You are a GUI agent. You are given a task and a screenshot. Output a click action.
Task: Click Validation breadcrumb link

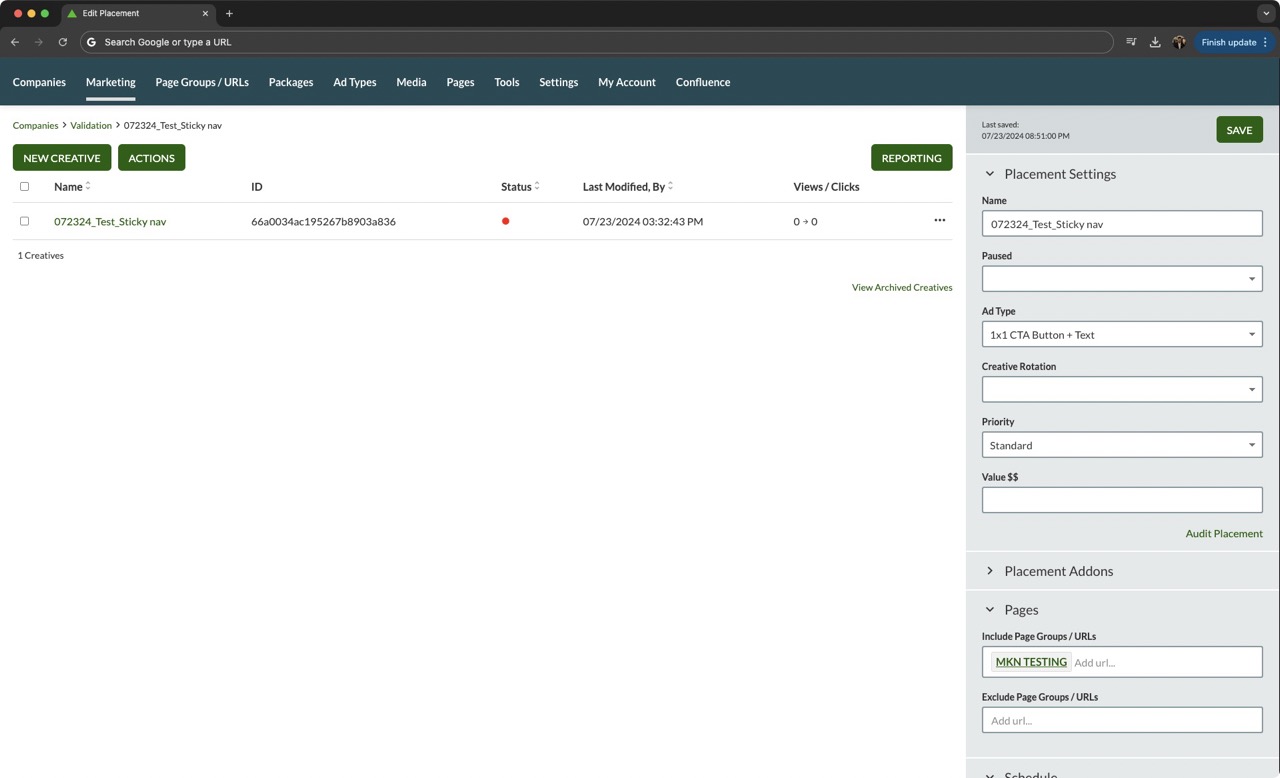tap(91, 125)
